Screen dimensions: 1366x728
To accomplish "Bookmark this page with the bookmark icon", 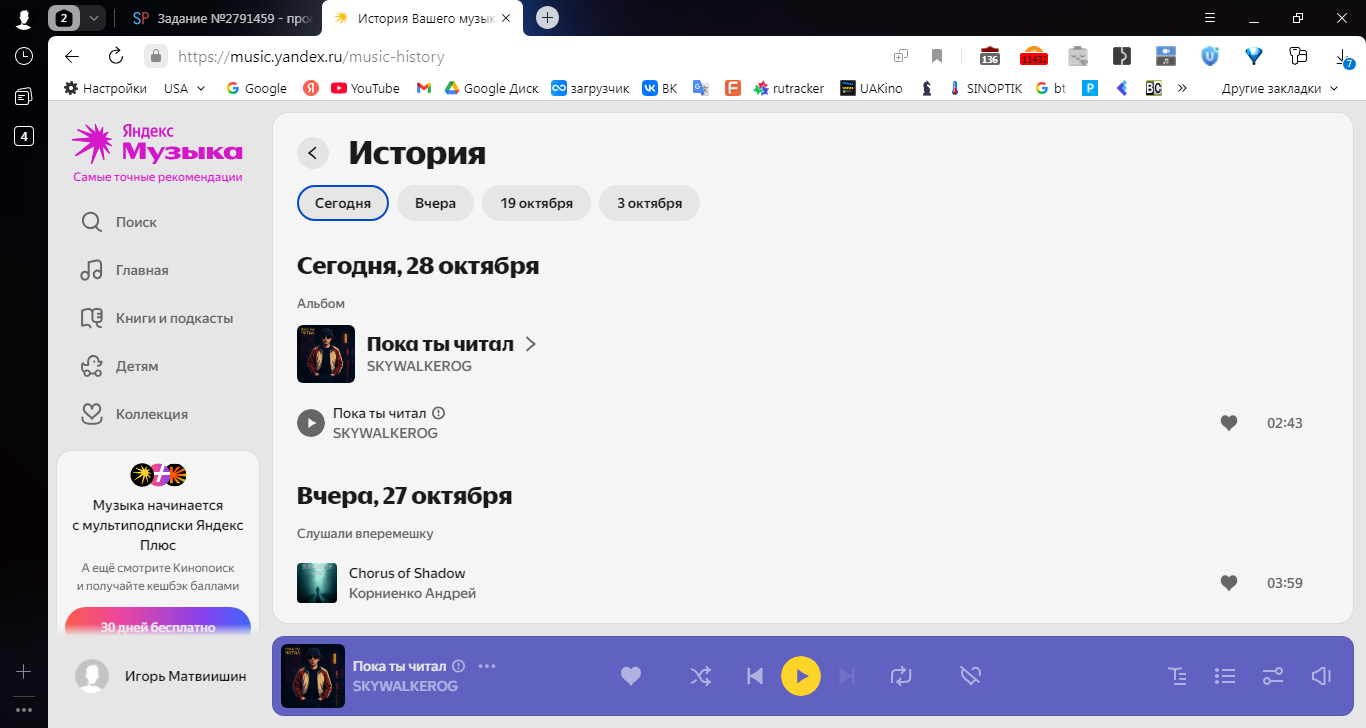I will [937, 56].
